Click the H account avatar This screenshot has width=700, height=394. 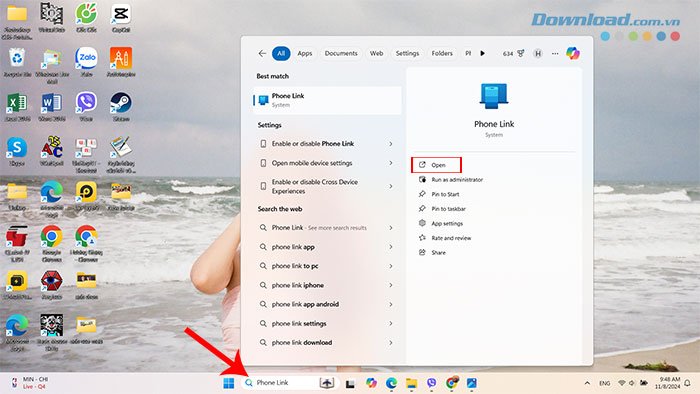point(538,54)
